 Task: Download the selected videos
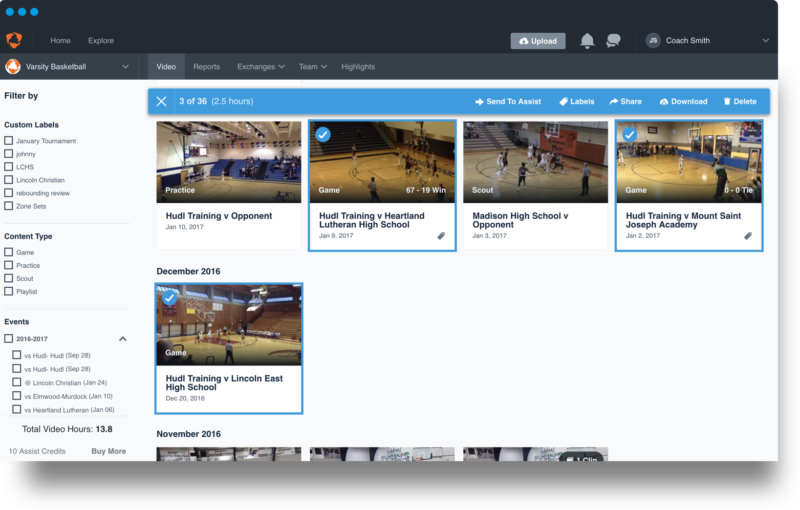pos(684,101)
